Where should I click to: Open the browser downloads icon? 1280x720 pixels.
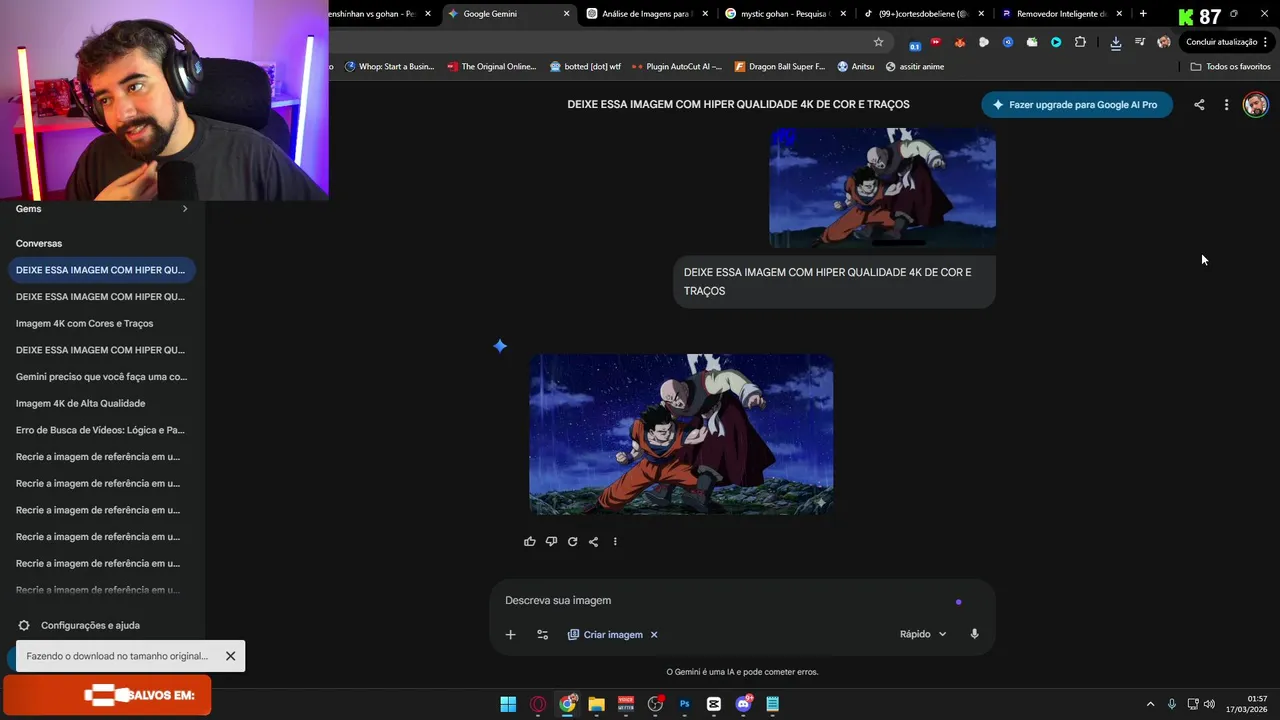(1115, 42)
